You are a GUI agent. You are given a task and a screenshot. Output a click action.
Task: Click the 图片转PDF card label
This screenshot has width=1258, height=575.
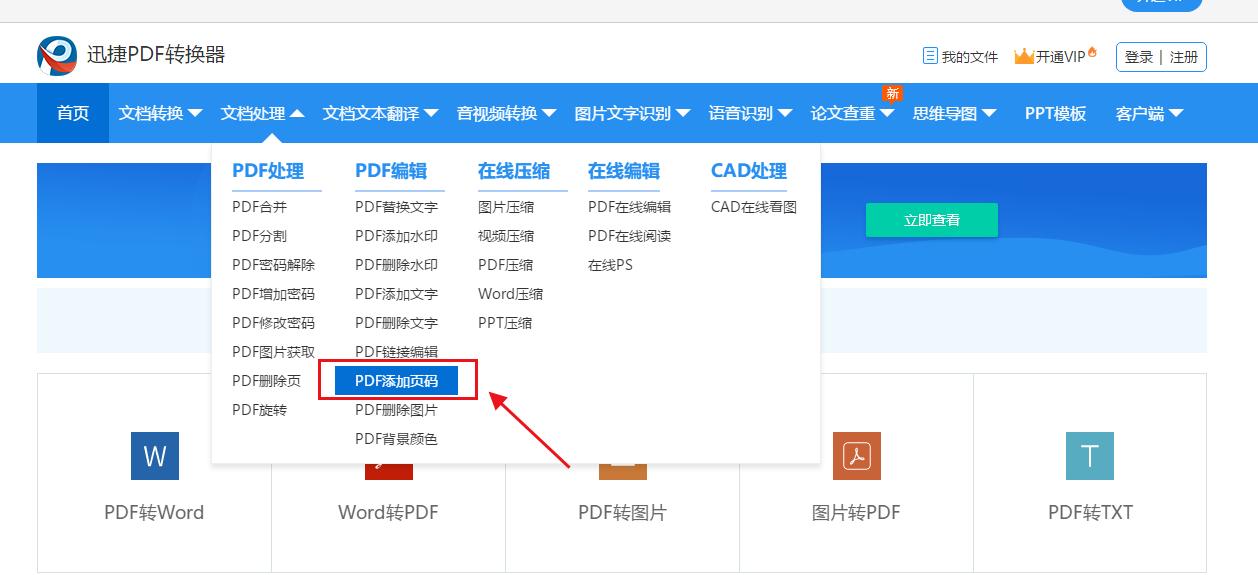click(x=856, y=512)
